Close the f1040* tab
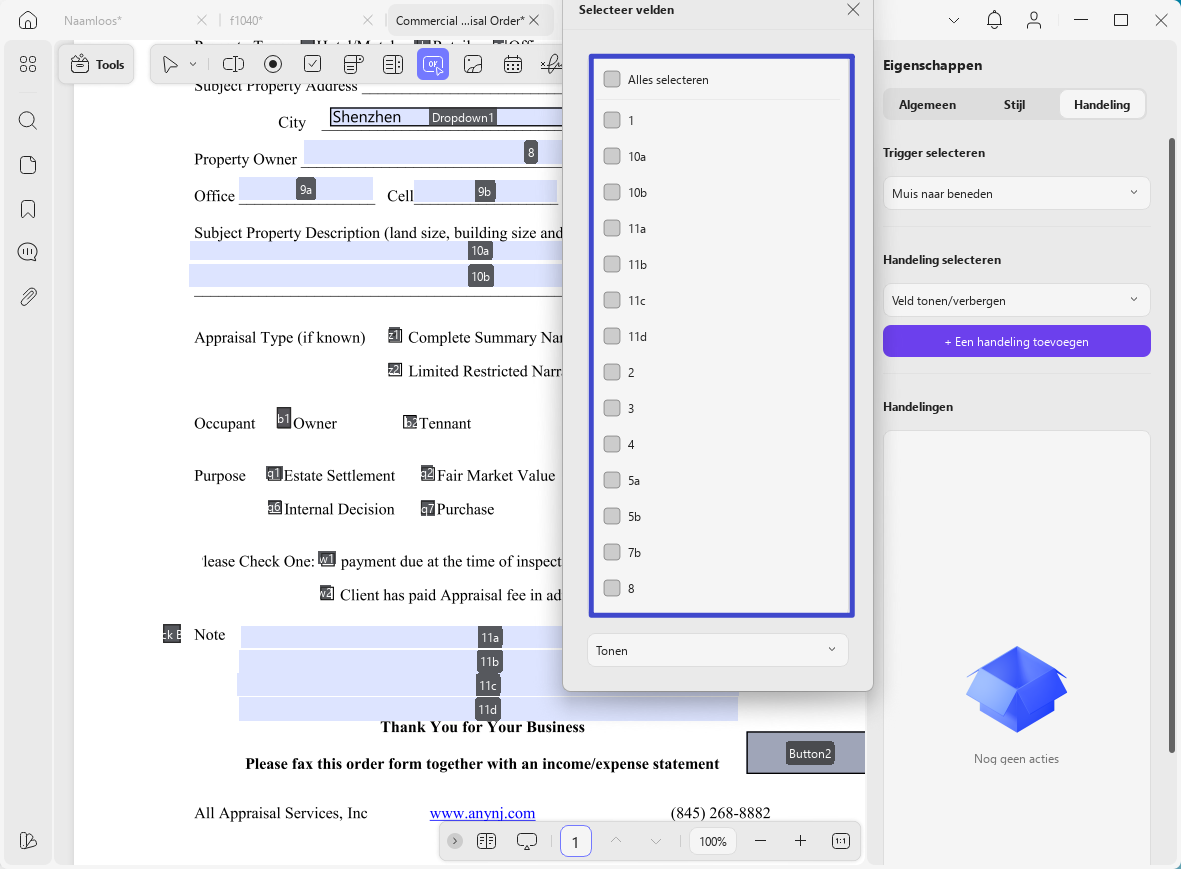Screen dimensions: 1181x869 (368, 20)
